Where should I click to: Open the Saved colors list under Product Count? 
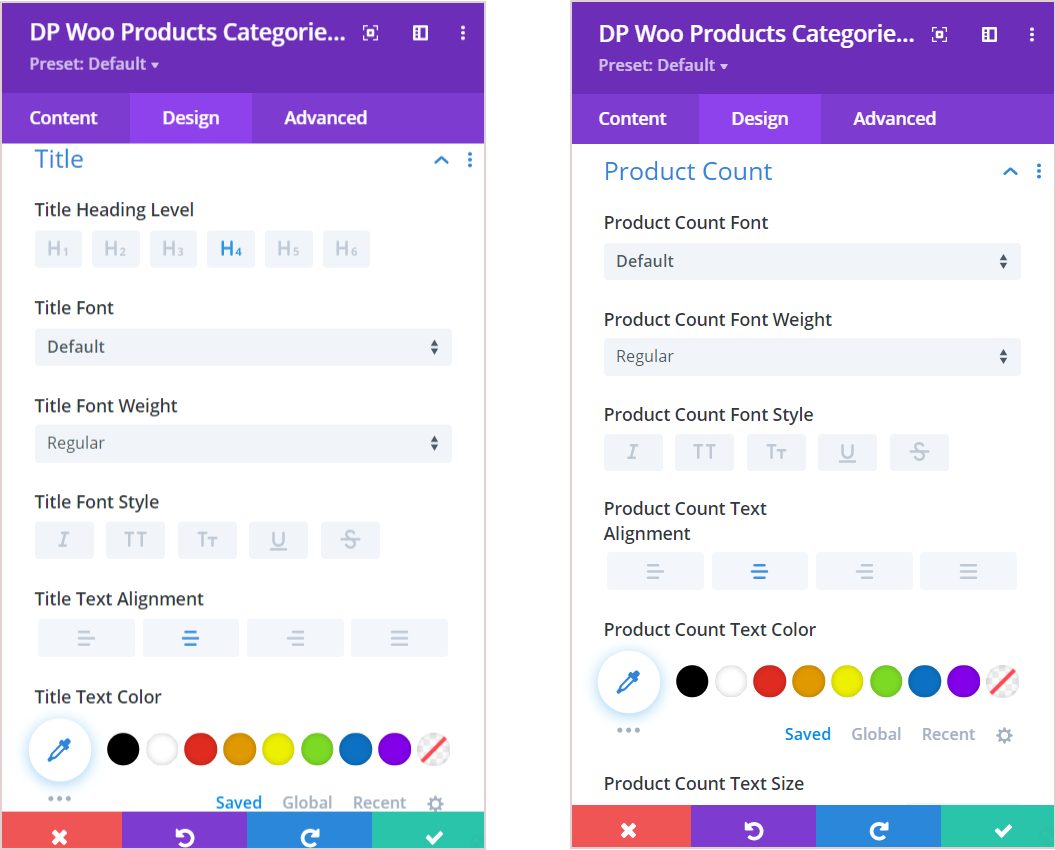point(808,733)
